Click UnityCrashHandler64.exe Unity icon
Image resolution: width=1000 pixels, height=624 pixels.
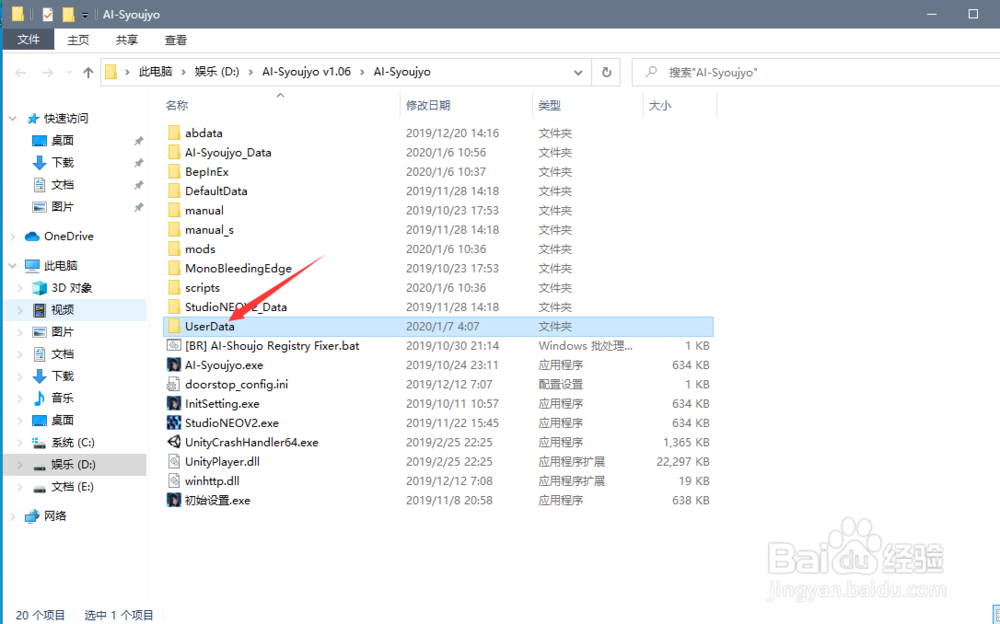pyautogui.click(x=173, y=442)
